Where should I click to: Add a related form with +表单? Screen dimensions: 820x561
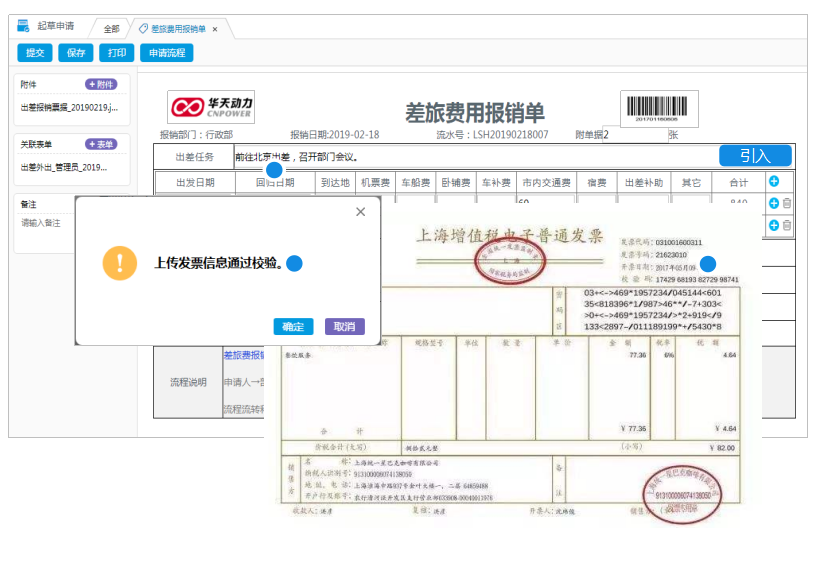(x=101, y=144)
